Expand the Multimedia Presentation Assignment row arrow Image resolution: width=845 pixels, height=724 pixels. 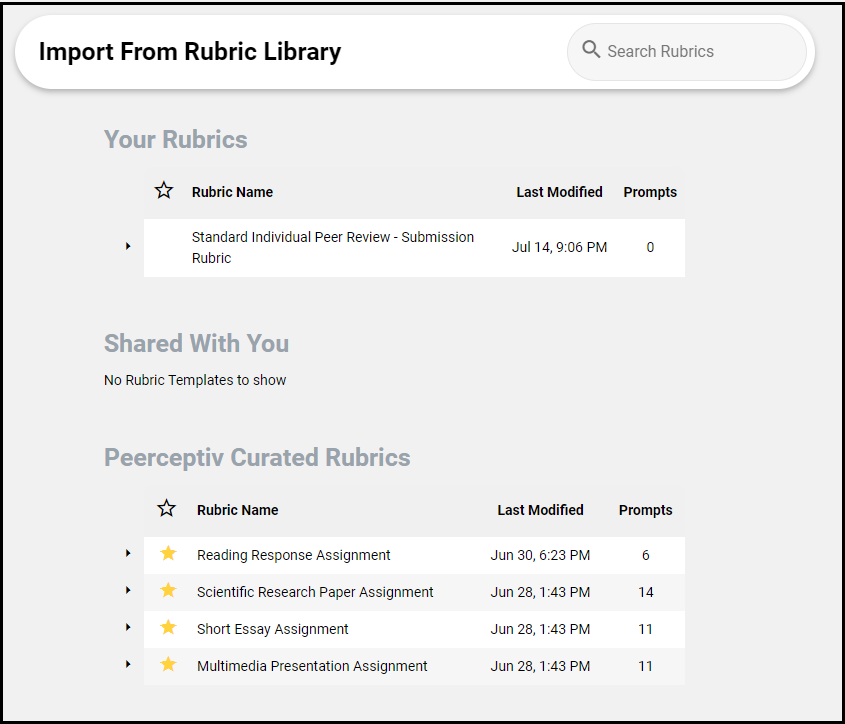(128, 664)
